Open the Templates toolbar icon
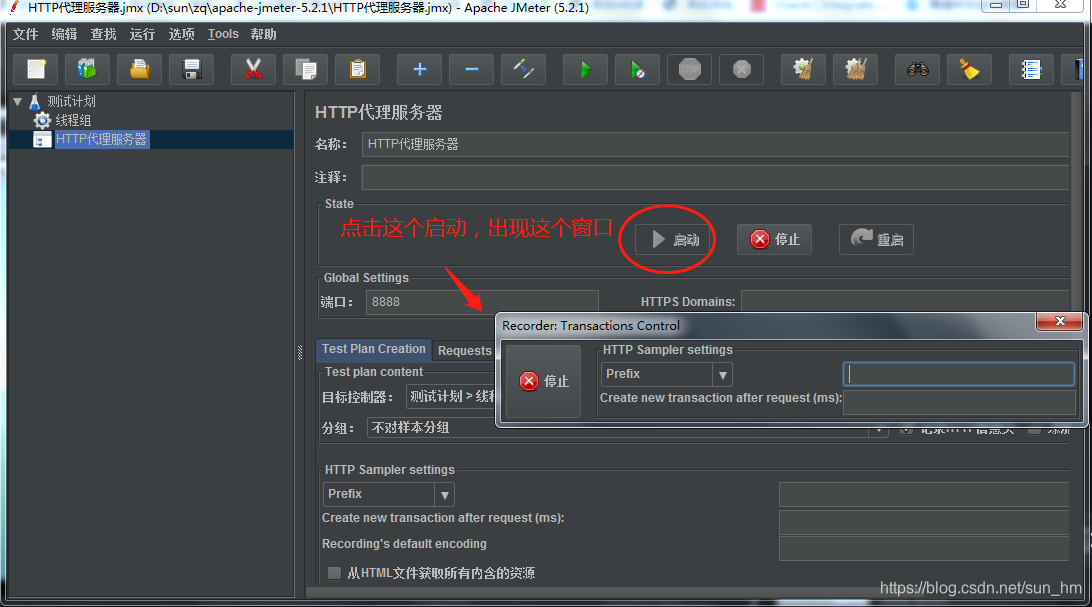Viewport: 1092px width, 607px height. pos(87,69)
